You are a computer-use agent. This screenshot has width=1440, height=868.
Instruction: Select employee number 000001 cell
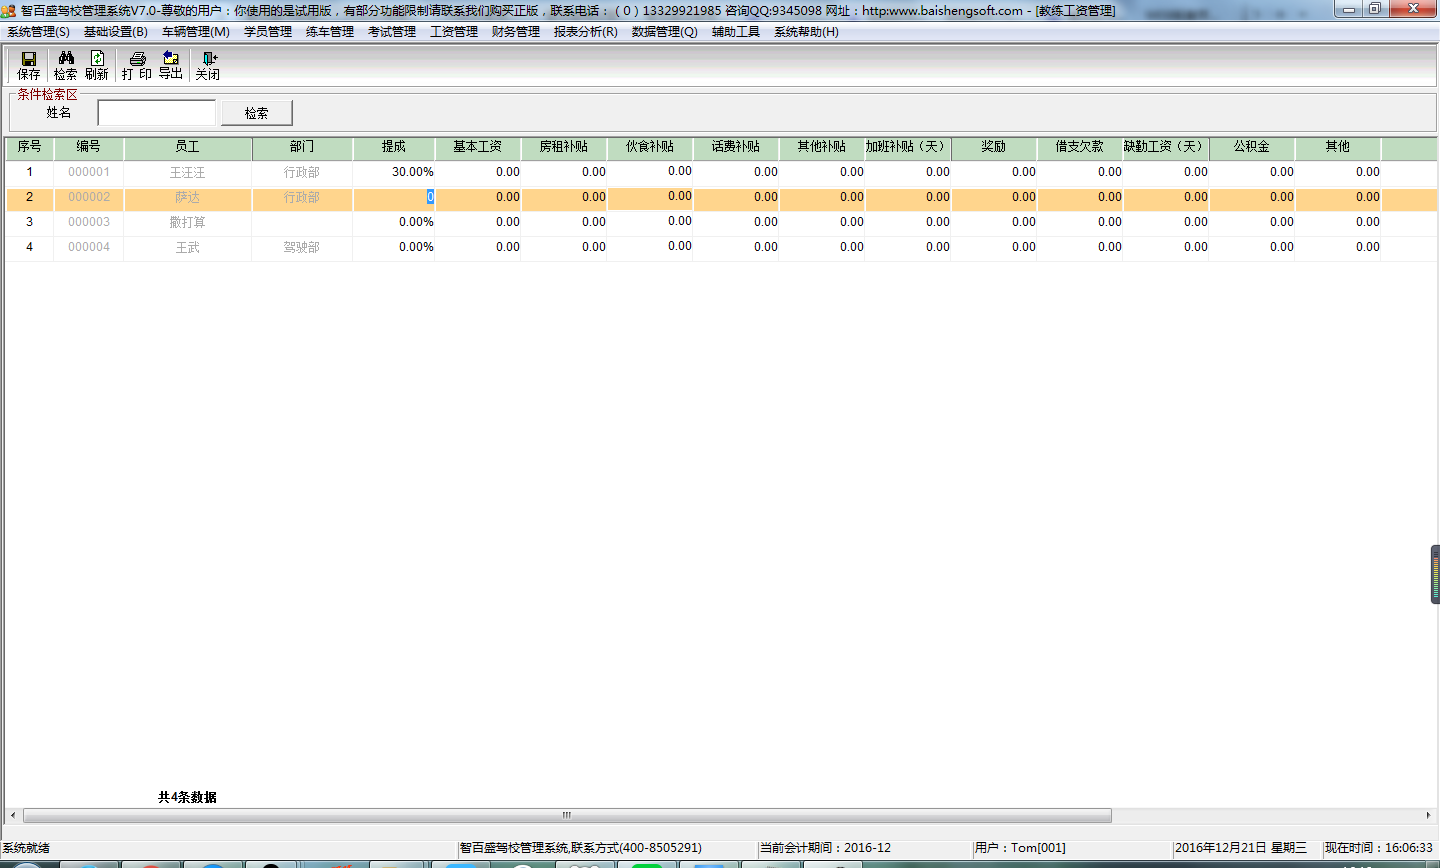(89, 172)
